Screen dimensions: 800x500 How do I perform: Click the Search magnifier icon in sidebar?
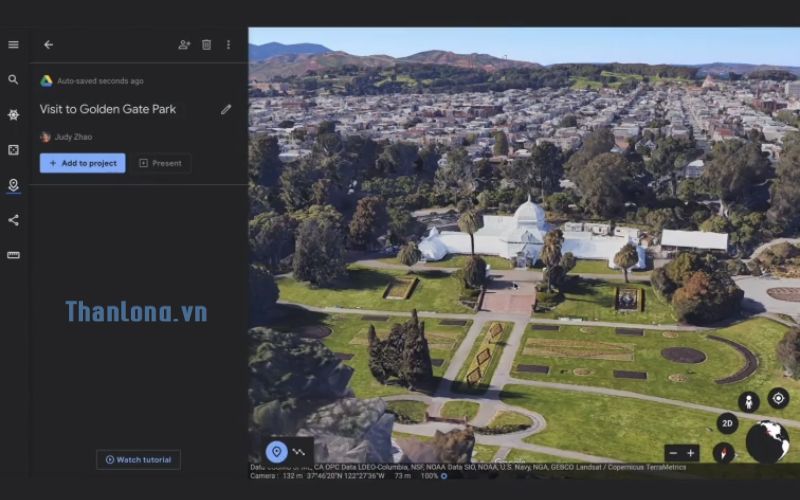point(13,80)
